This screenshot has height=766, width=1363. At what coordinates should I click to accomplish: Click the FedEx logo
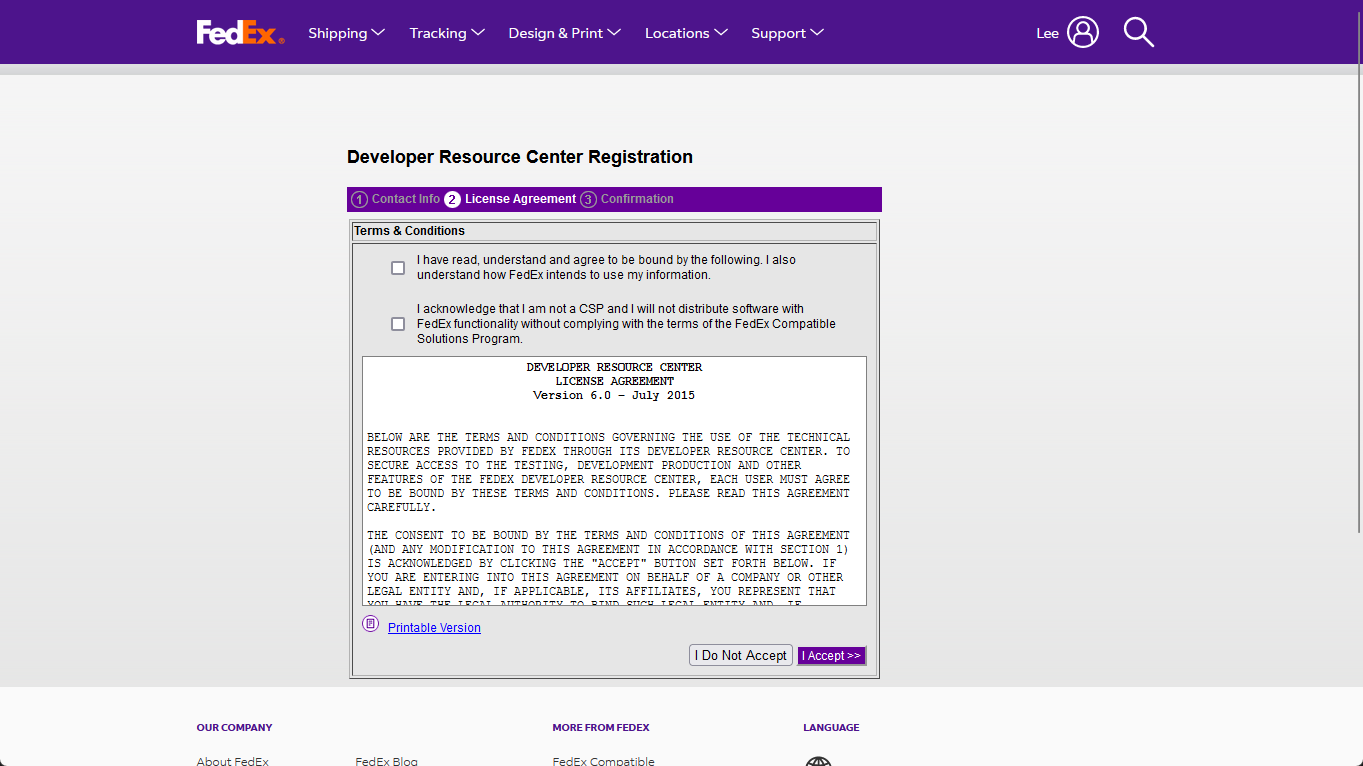[239, 31]
